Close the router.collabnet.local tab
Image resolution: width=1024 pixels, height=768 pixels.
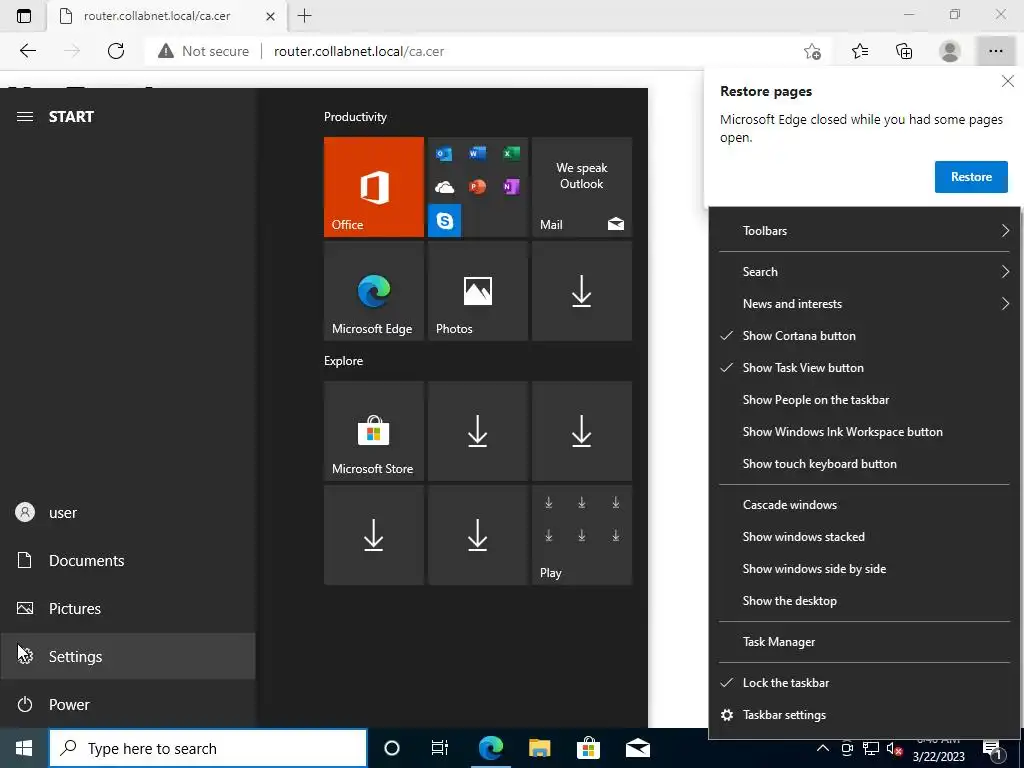point(270,16)
